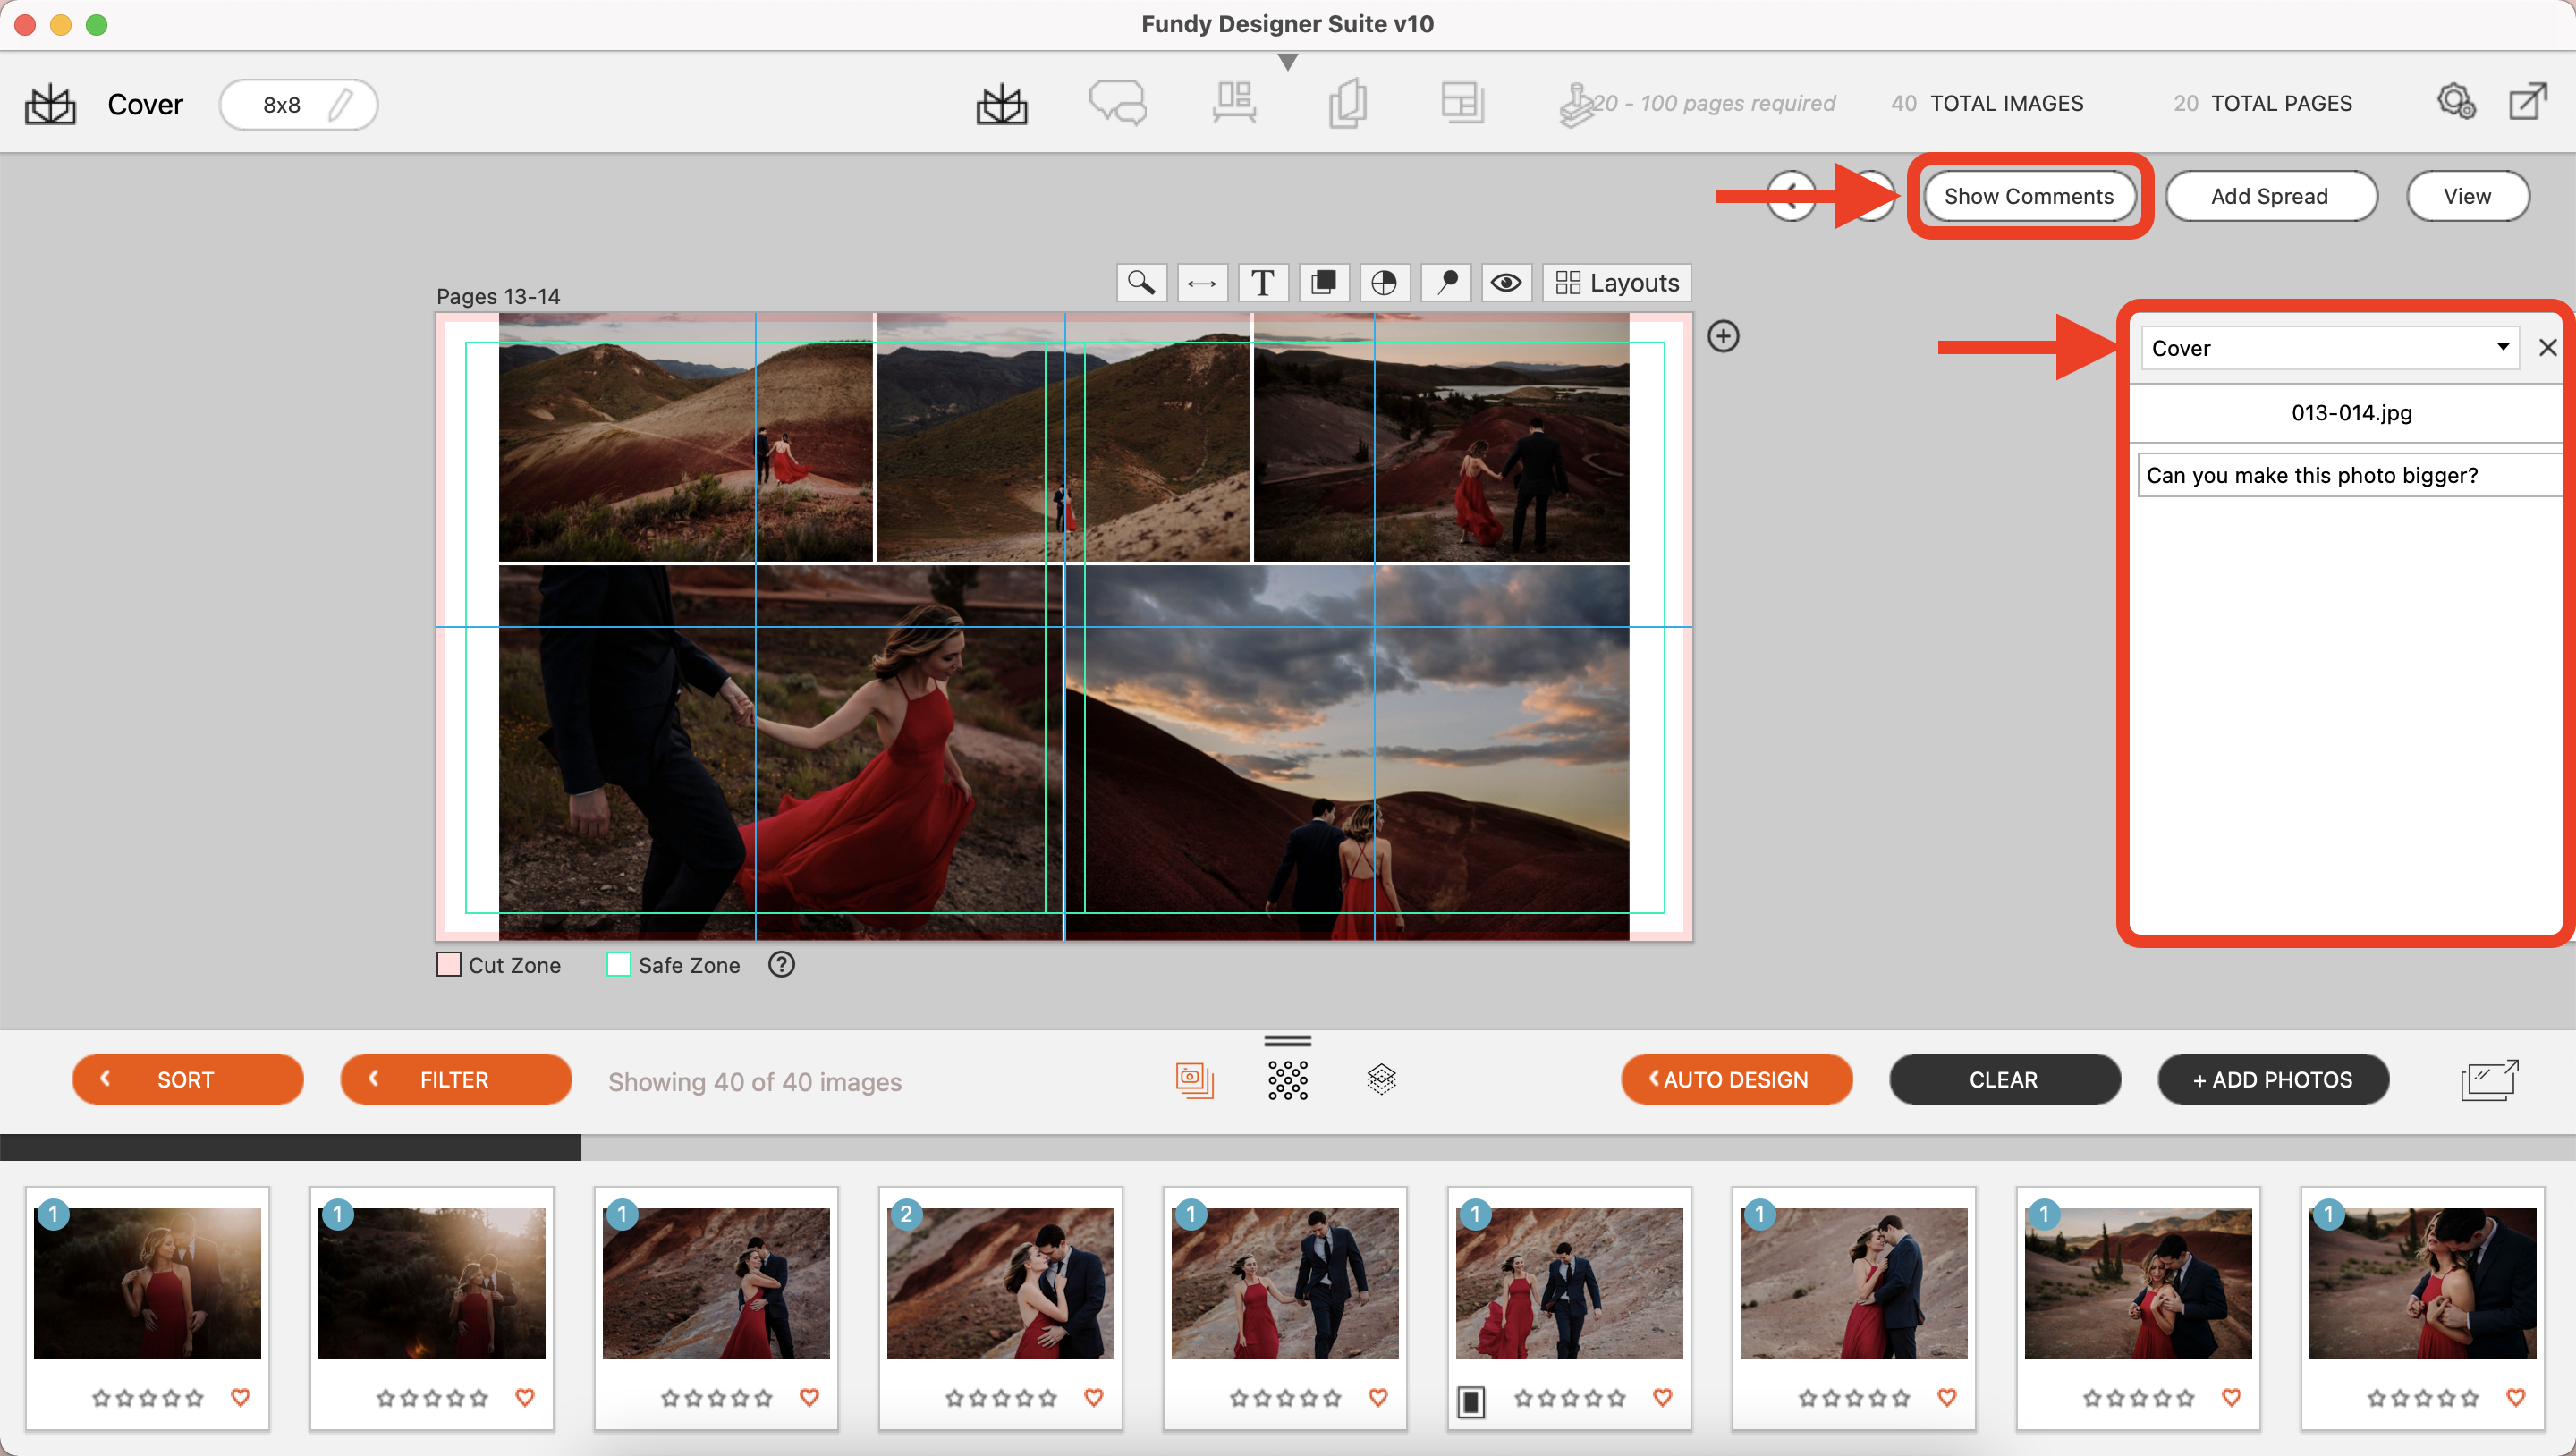The width and height of the screenshot is (2576, 1456).
Task: Open settings via the gear icon
Action: click(2456, 102)
